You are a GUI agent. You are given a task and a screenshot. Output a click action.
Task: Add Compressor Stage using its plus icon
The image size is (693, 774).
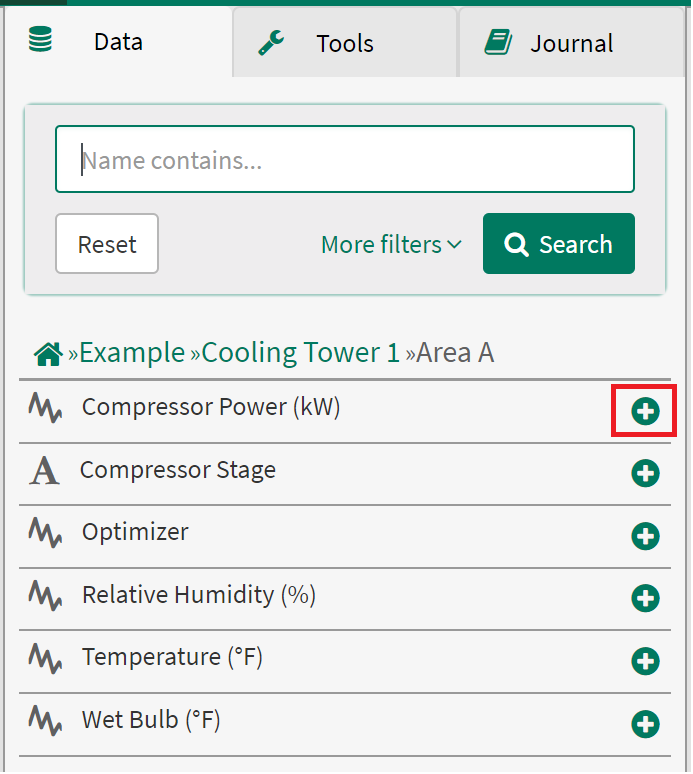tap(645, 473)
